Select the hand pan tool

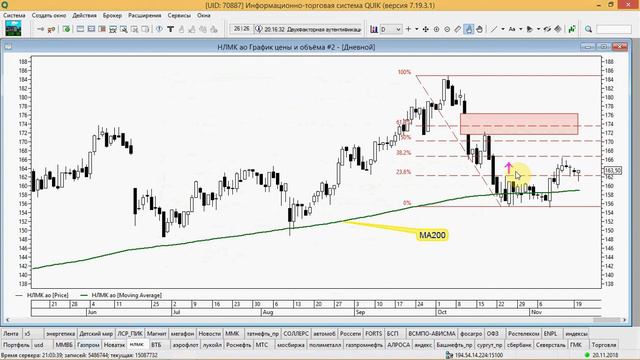(480, 29)
